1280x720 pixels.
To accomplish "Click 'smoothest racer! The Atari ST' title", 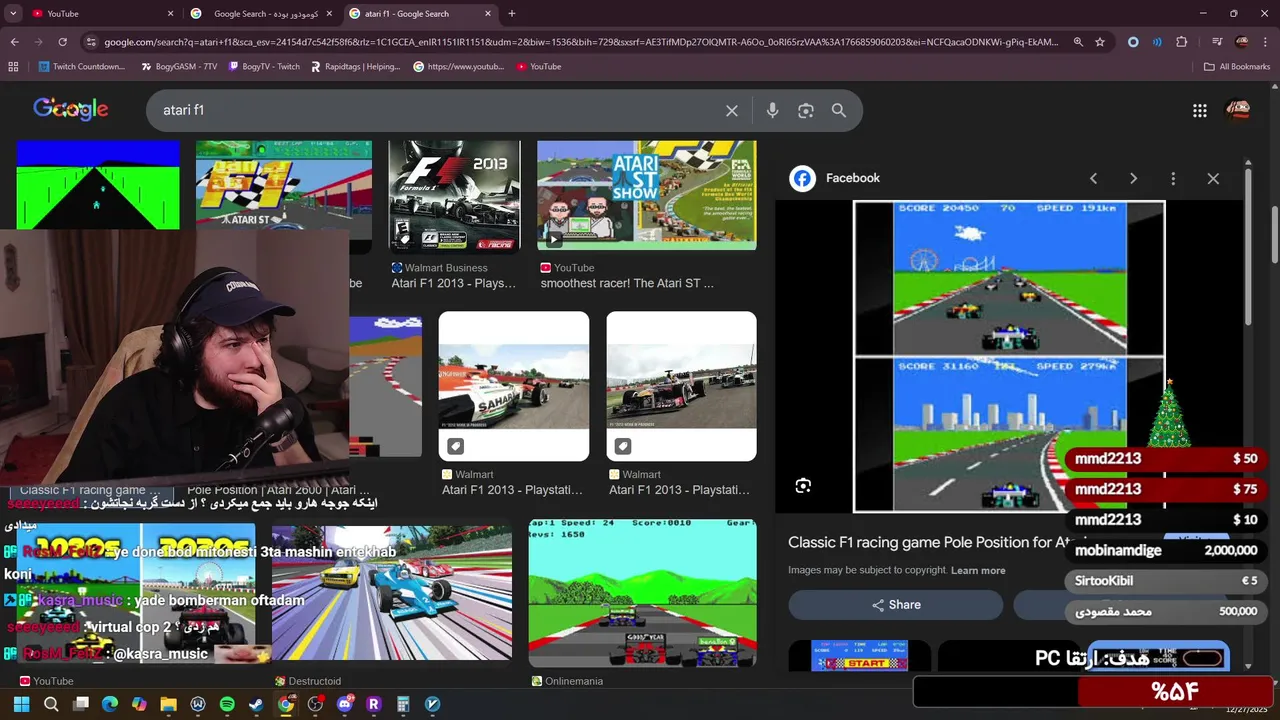I will (x=627, y=283).
